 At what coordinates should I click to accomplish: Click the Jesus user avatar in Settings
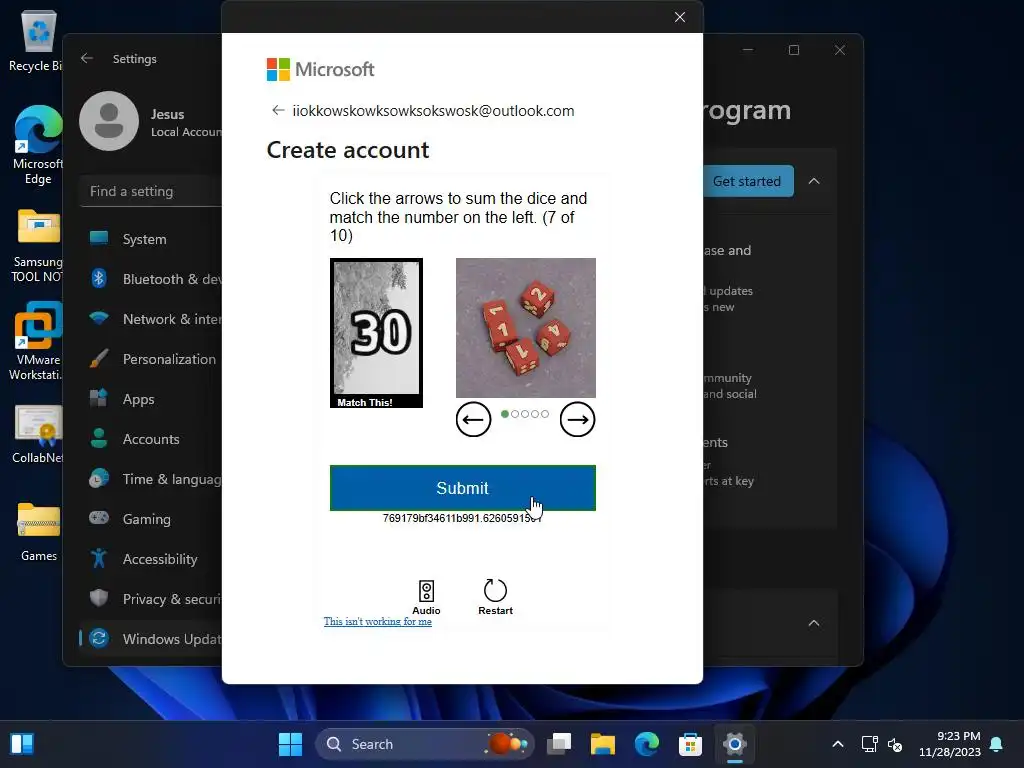(109, 121)
